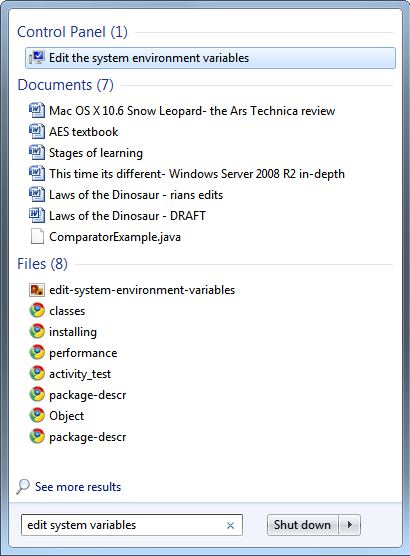Click Word icon for Mac OS X Snow Leopard review
Viewport: 410px width, 556px height.
click(x=37, y=110)
